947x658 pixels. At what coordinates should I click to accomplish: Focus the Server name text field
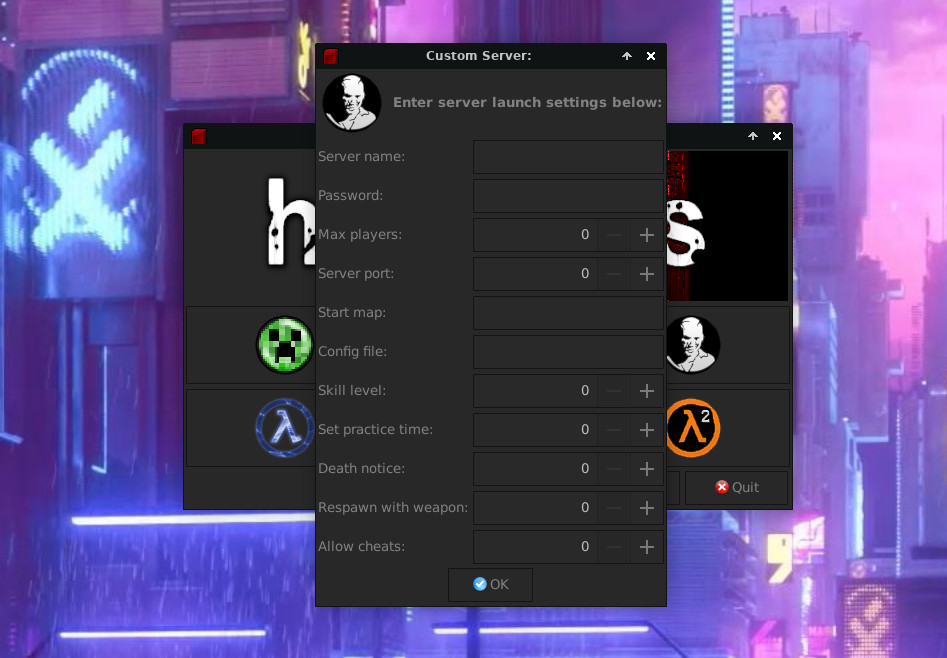pyautogui.click(x=568, y=156)
